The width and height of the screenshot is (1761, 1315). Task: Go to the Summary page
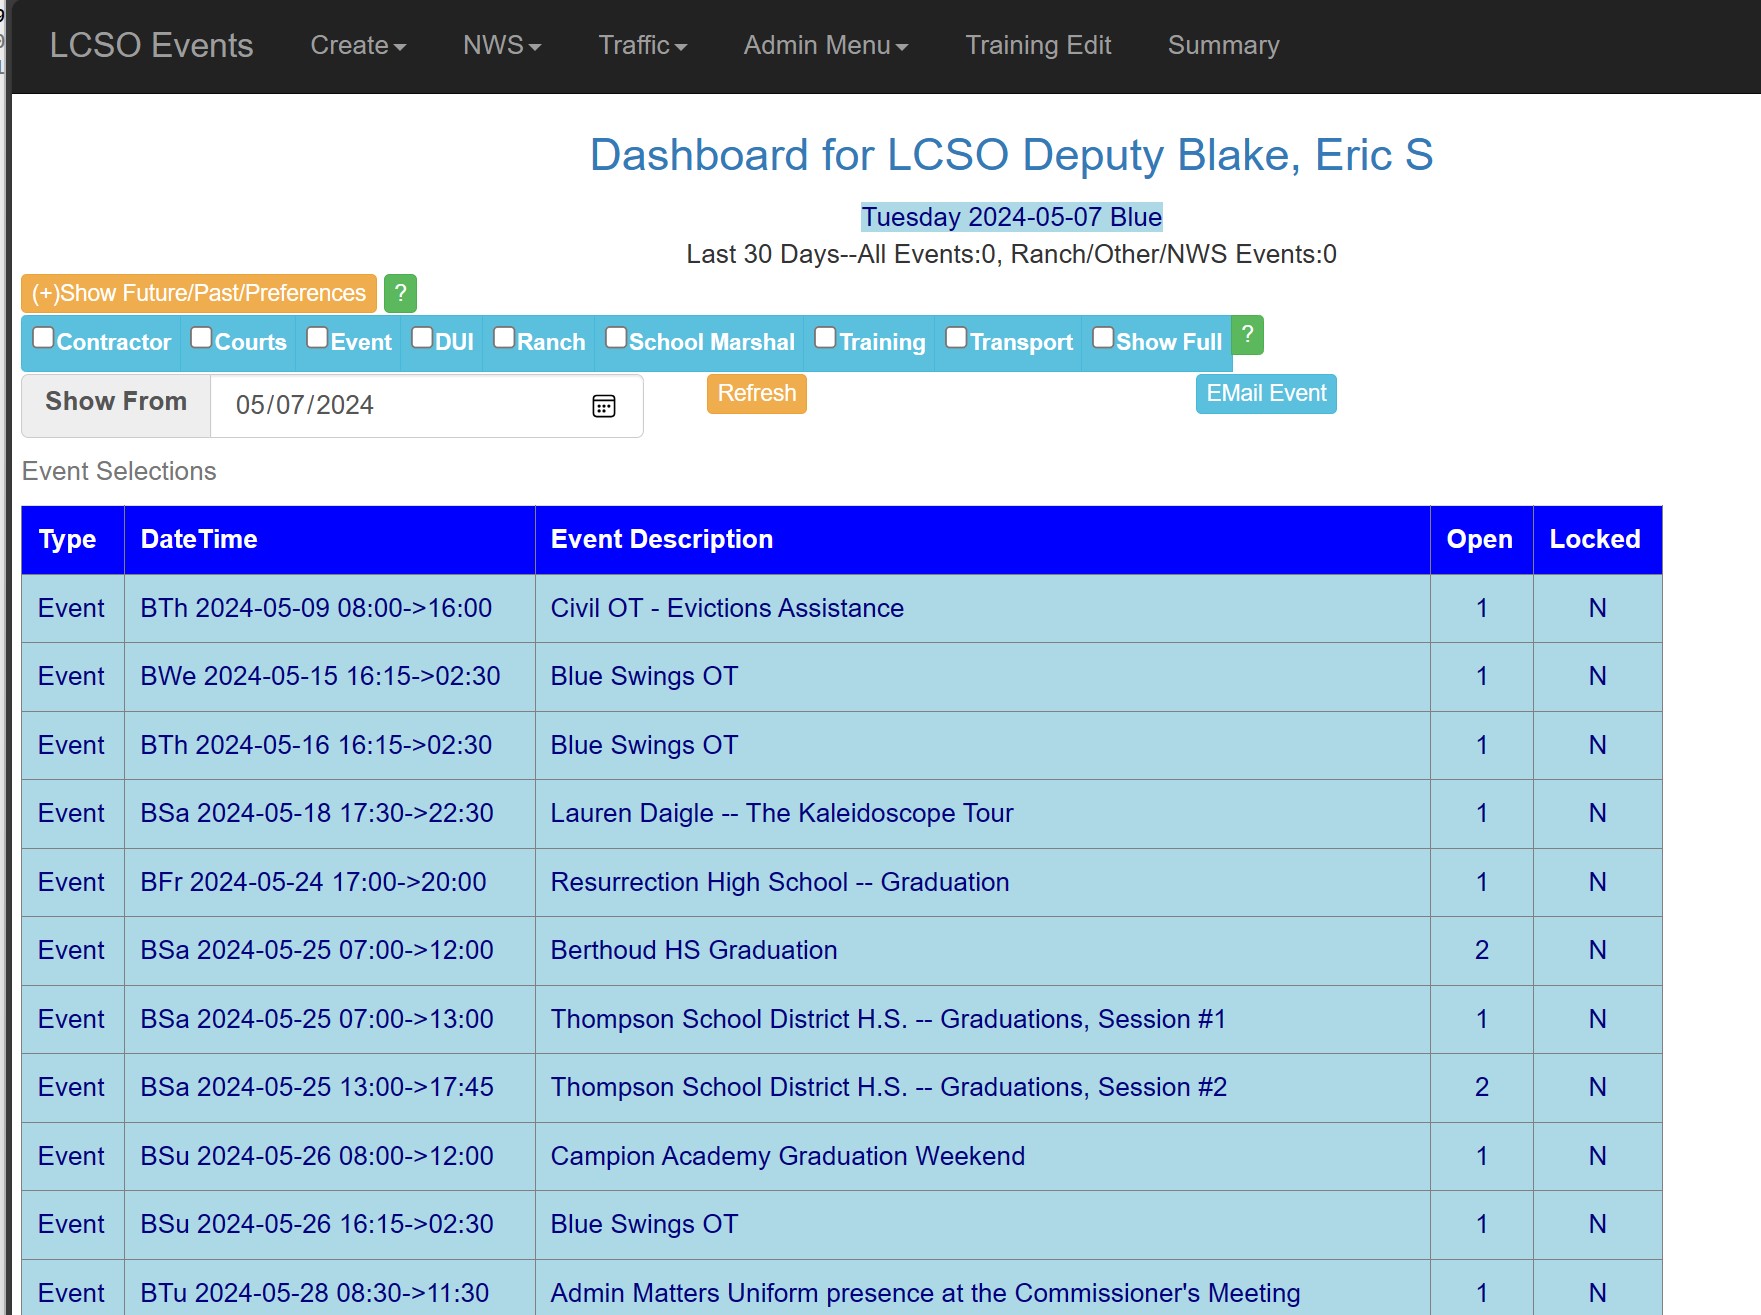(1223, 46)
